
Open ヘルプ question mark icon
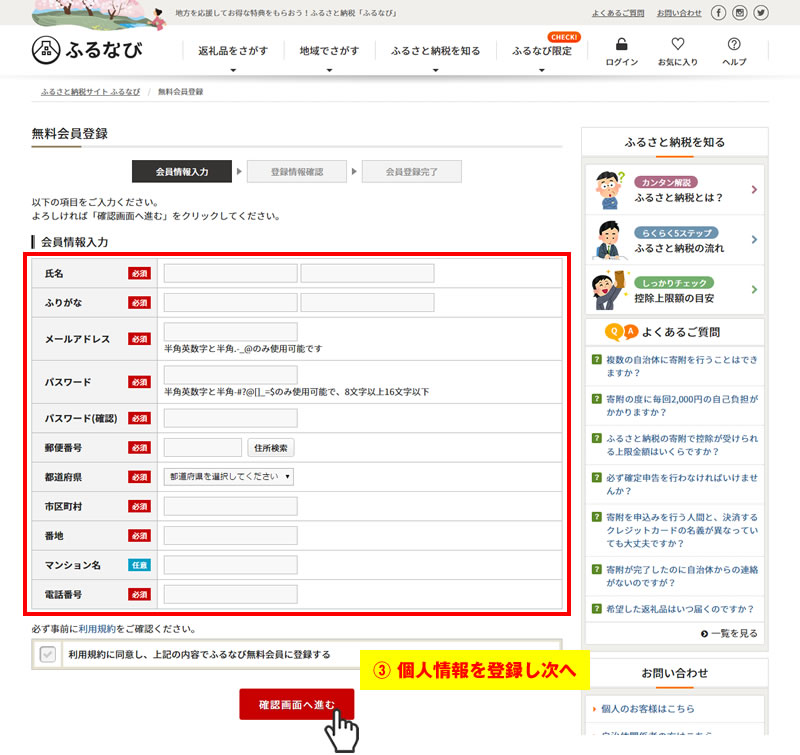point(734,44)
